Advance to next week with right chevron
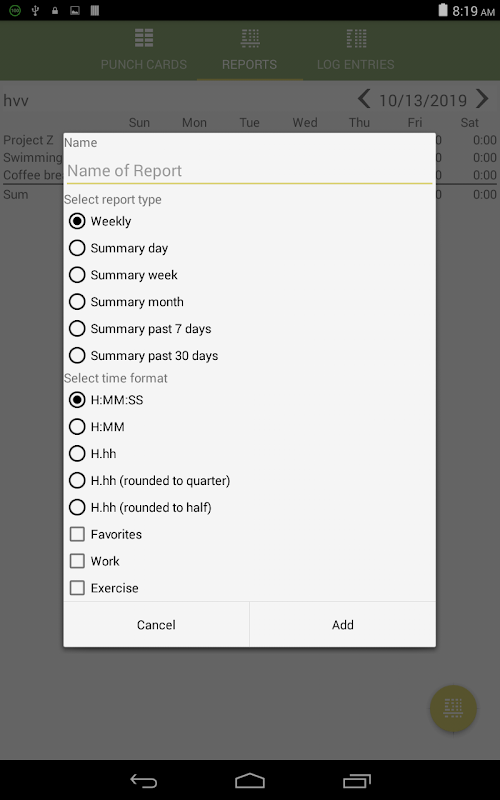Viewport: 500px width, 800px height. [x=482, y=99]
